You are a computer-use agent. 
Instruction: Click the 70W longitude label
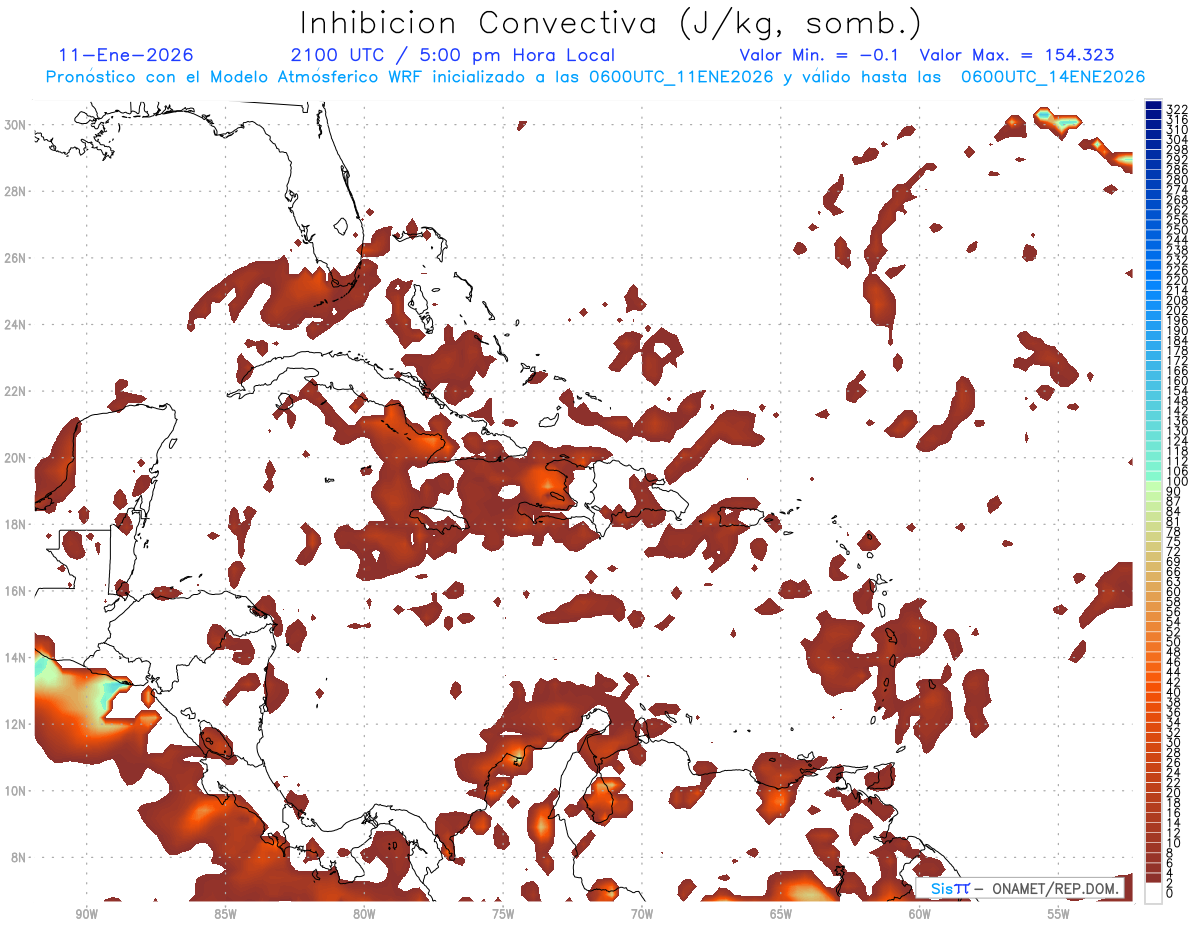pyautogui.click(x=642, y=914)
